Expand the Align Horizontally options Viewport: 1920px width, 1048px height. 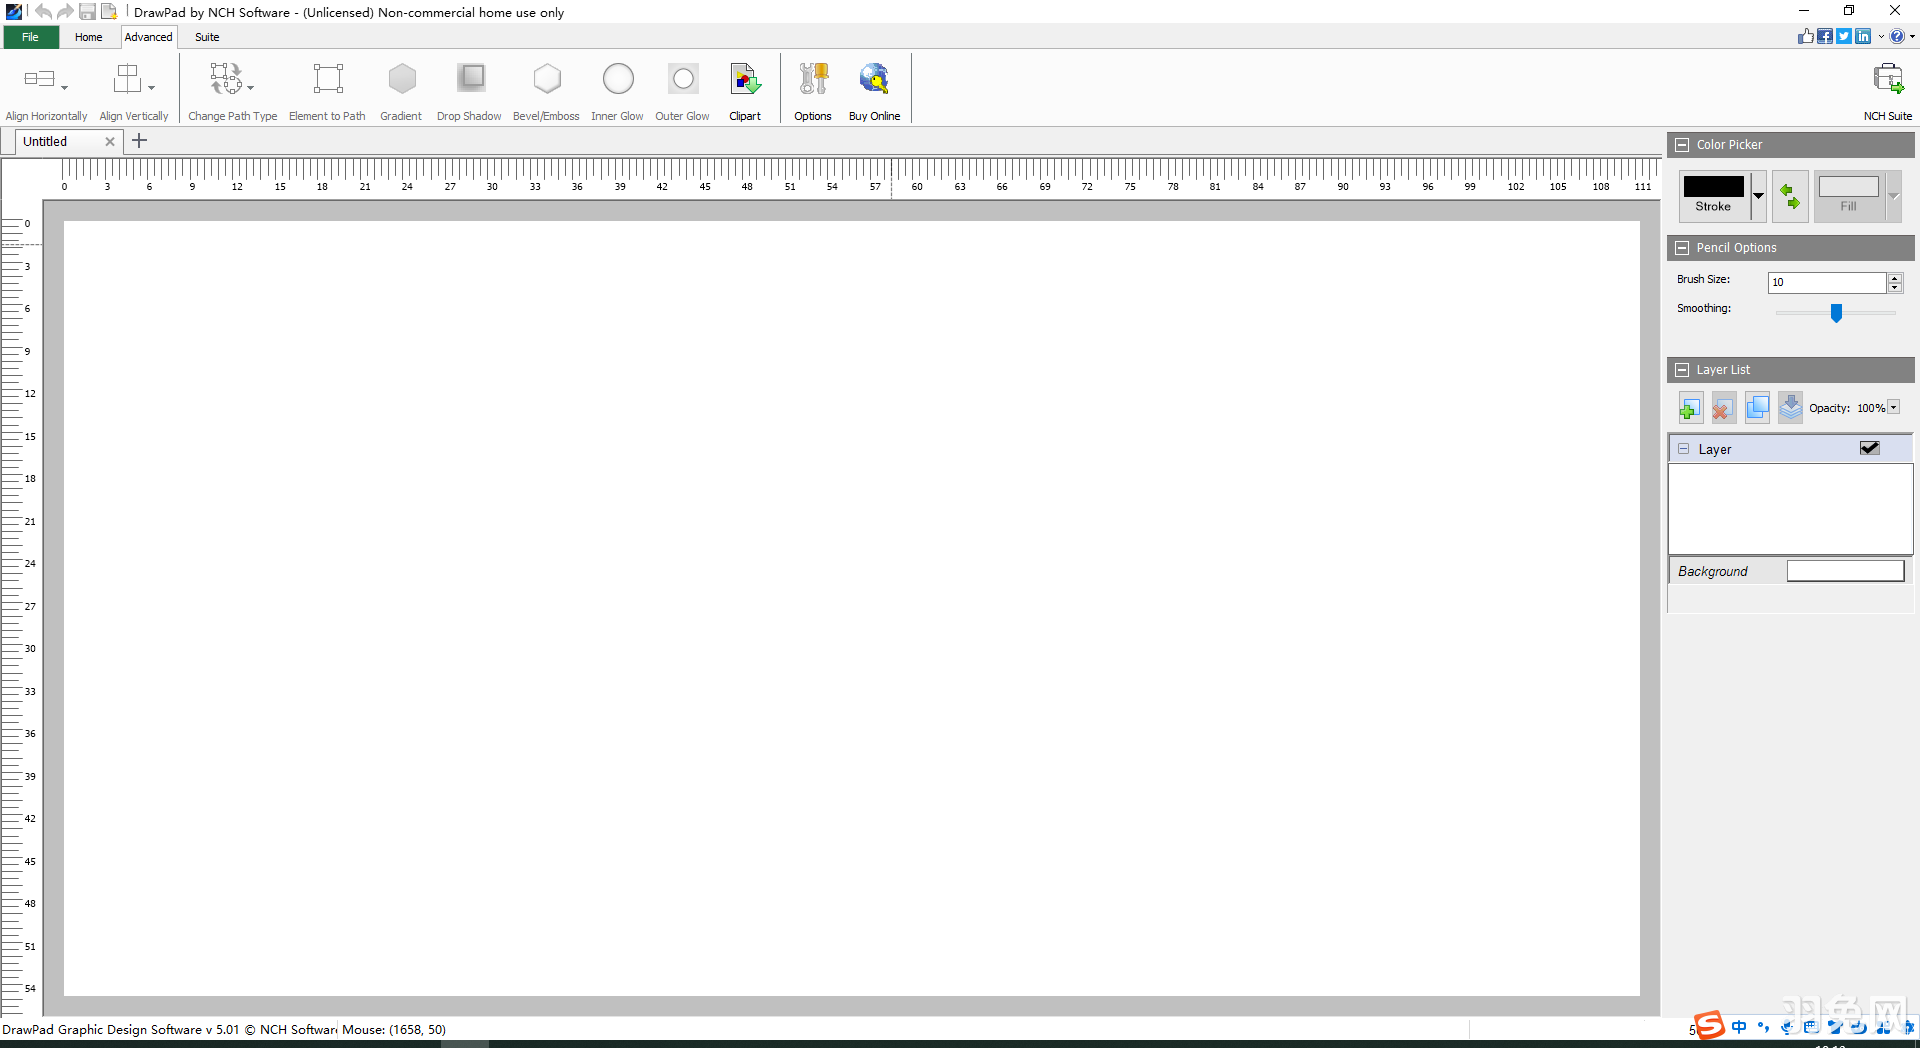point(62,88)
